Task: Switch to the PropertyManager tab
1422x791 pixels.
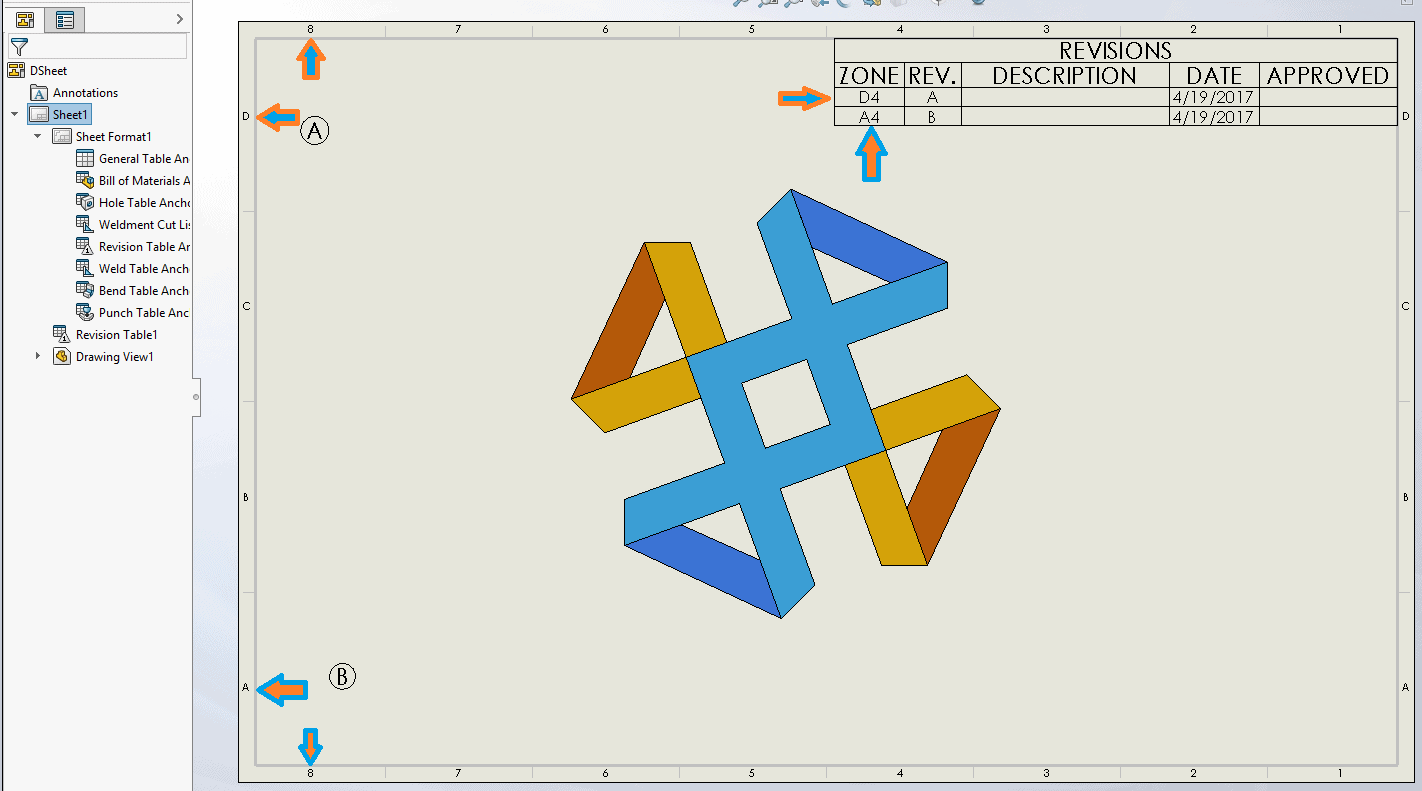Action: [65, 19]
